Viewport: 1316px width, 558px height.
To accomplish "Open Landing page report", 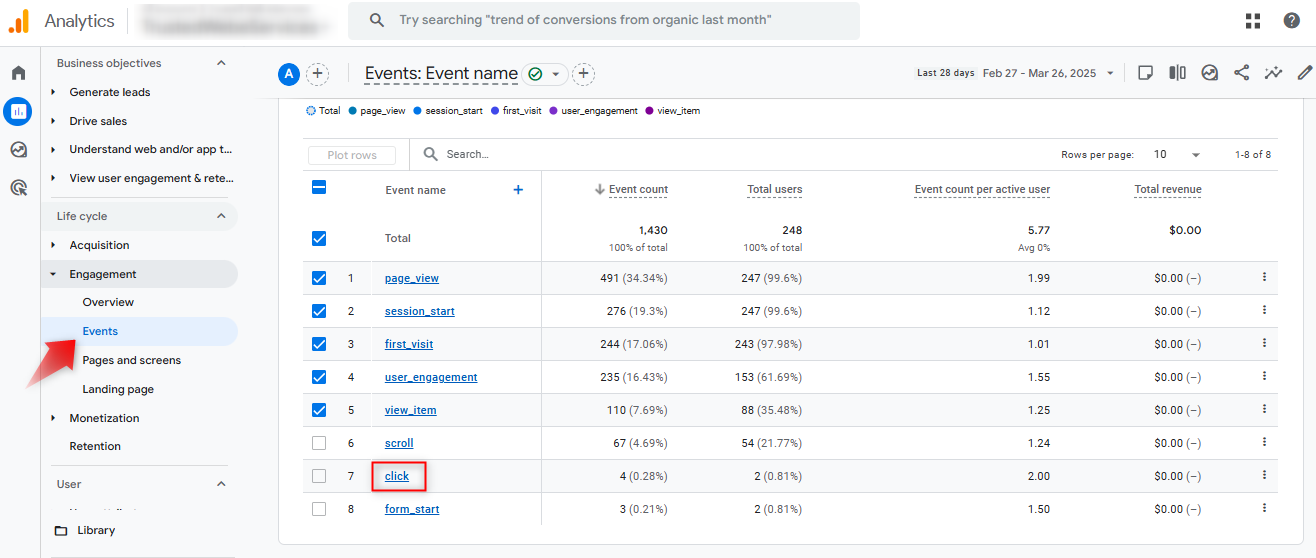I will 118,389.
